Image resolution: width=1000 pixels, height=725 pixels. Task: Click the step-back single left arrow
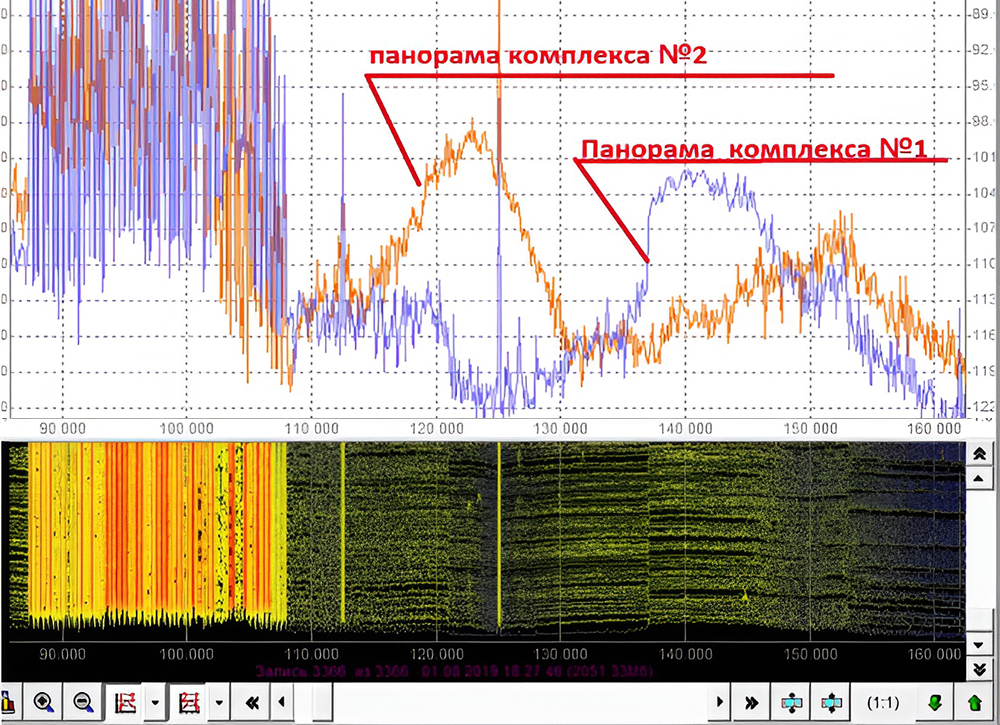tap(282, 702)
